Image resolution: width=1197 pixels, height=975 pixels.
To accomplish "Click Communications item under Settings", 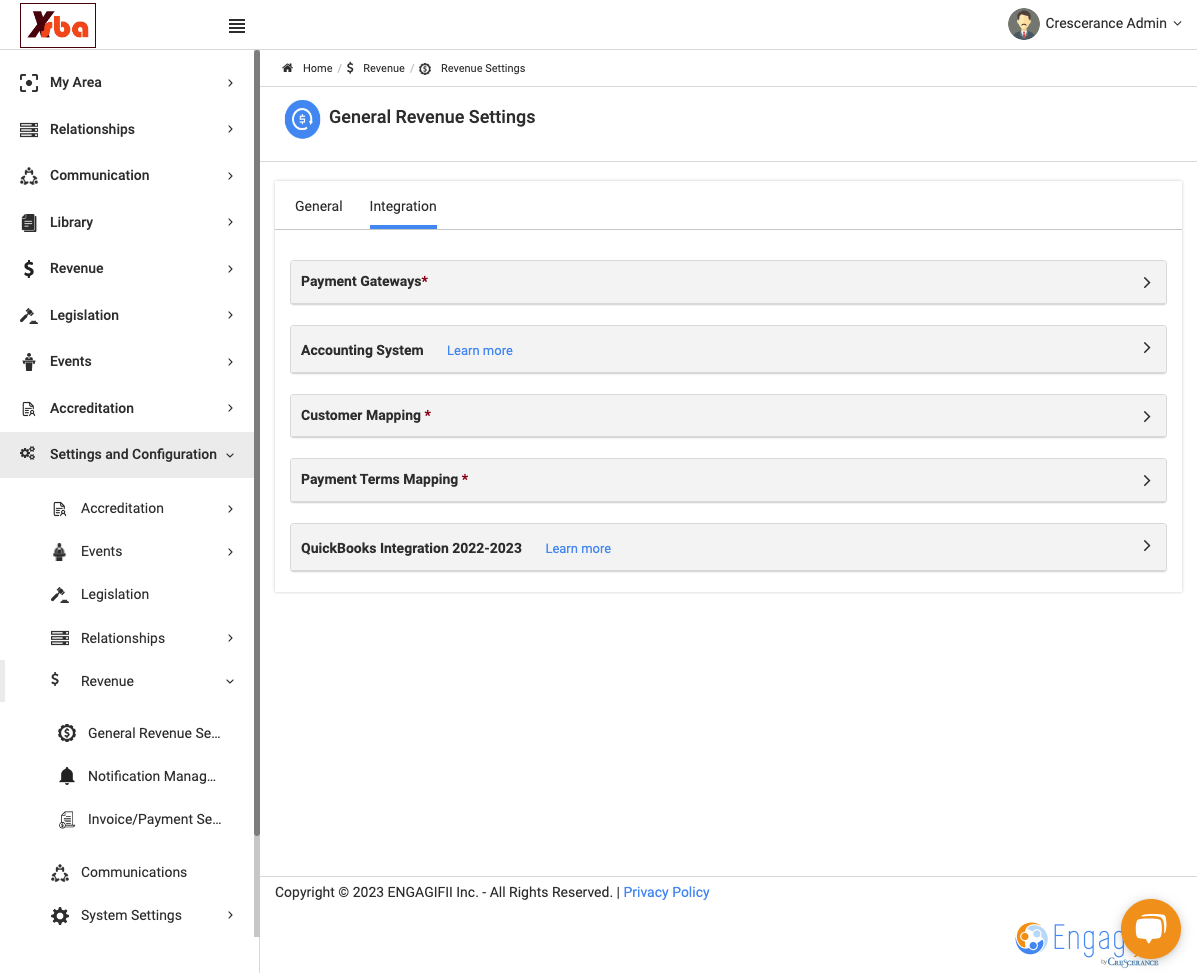I will click(134, 873).
